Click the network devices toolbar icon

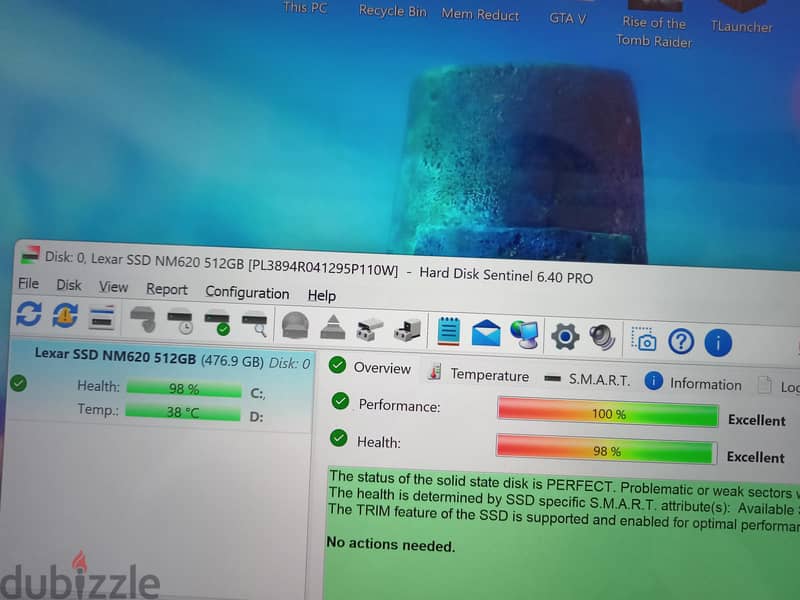(x=370, y=329)
